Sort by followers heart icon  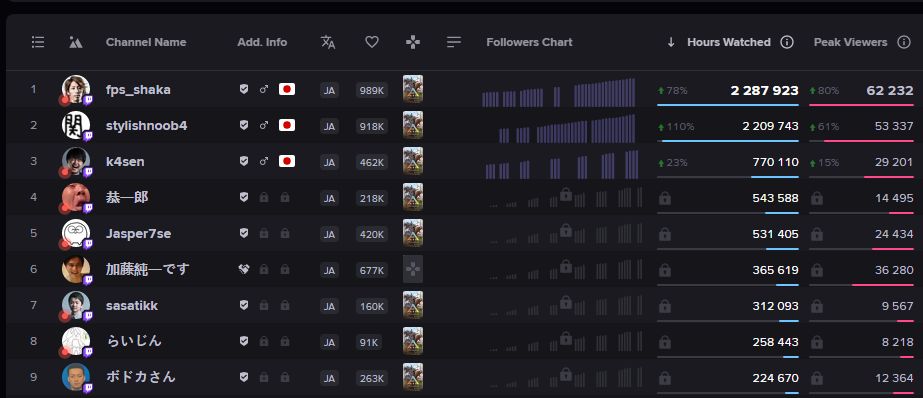click(x=371, y=42)
